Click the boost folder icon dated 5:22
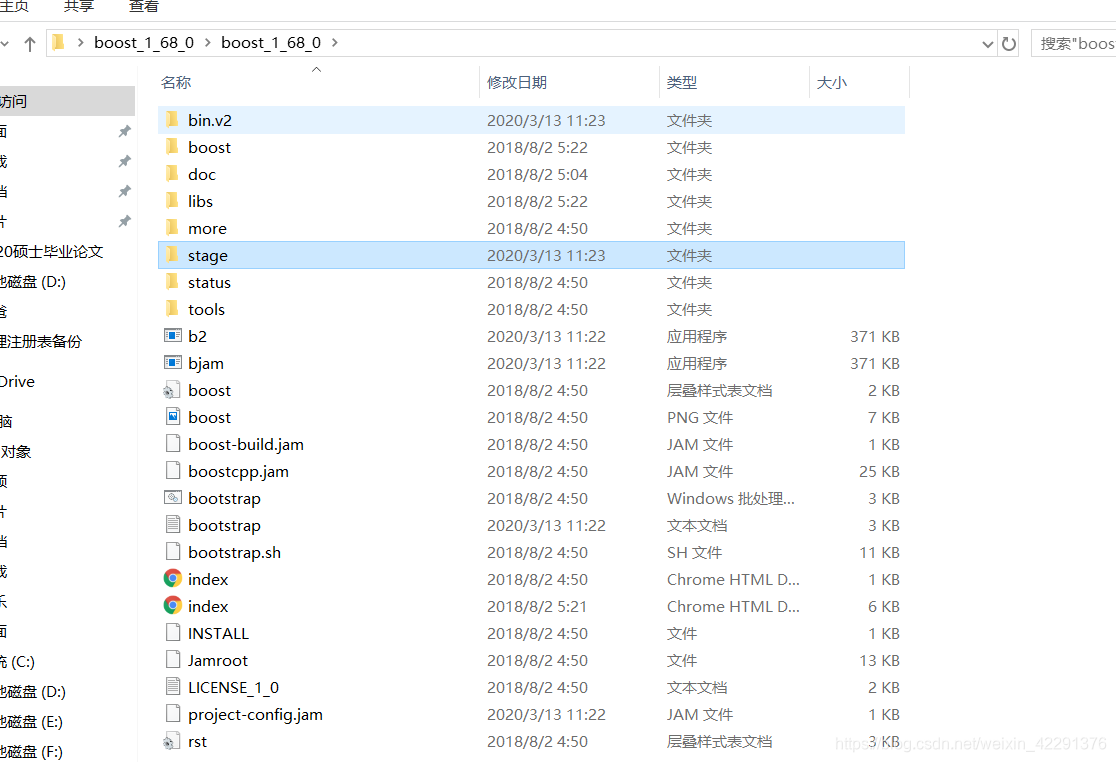 point(172,147)
